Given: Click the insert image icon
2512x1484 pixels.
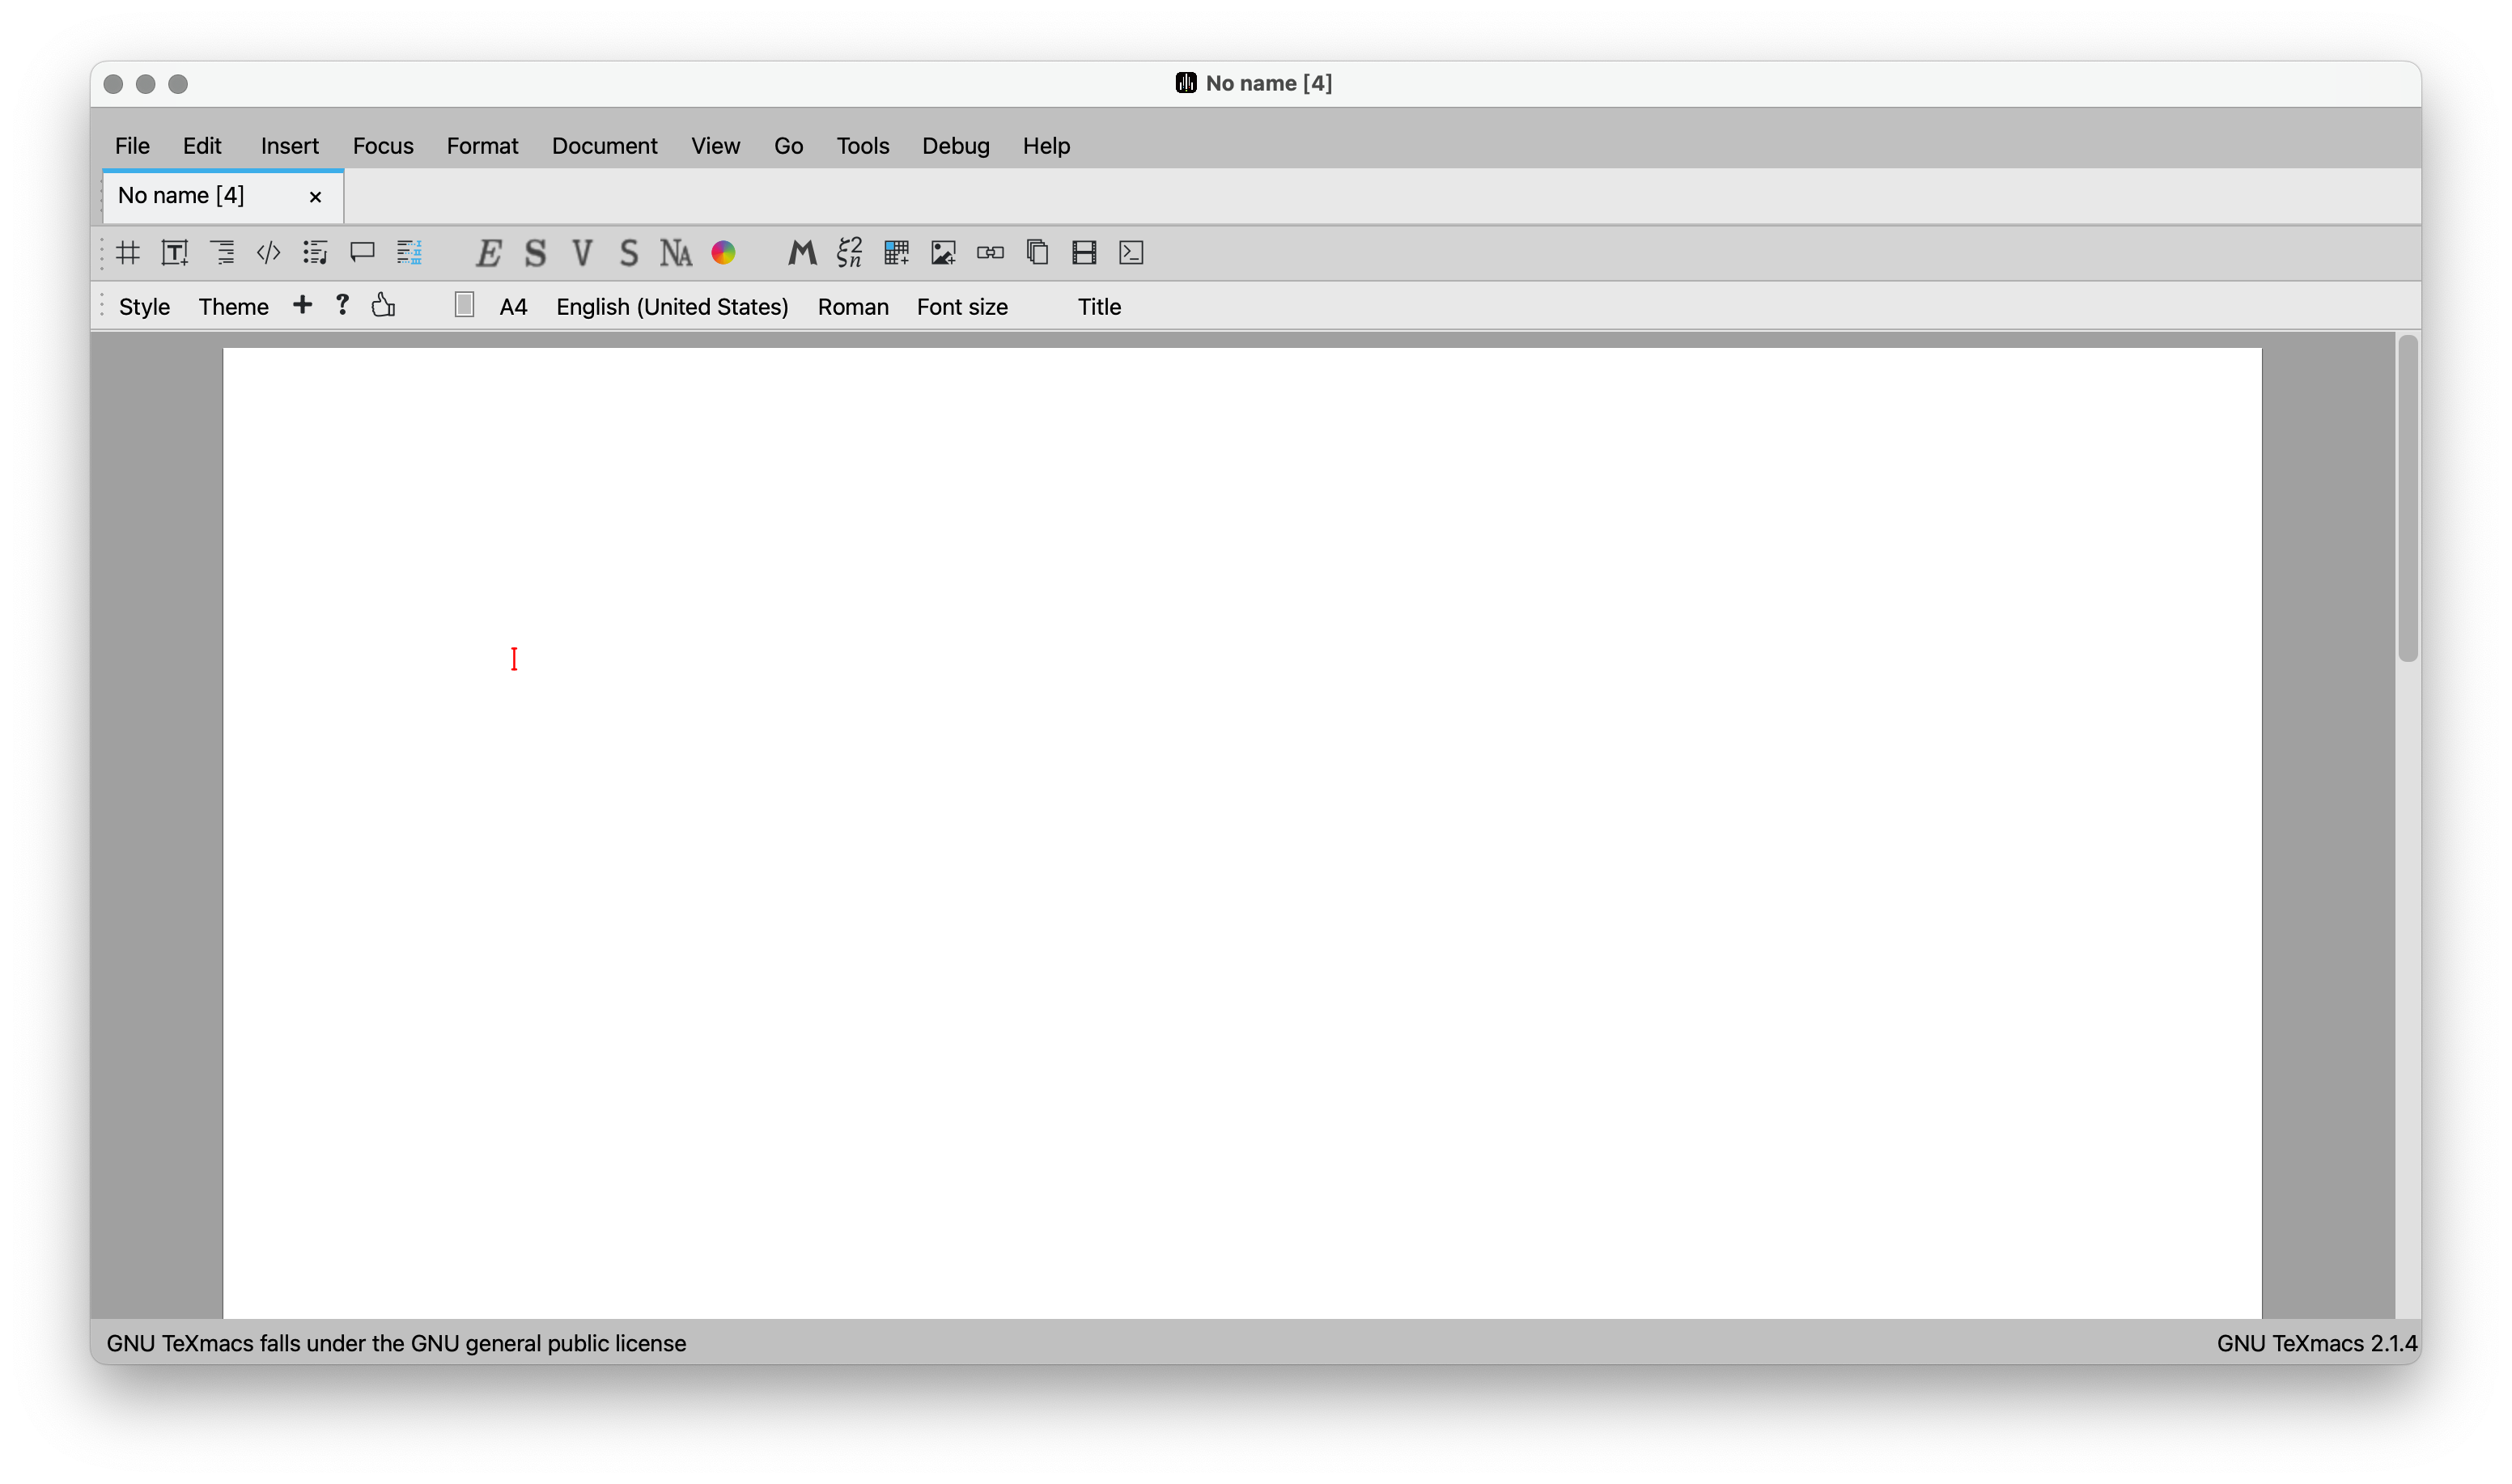Looking at the screenshot, I should coord(943,253).
